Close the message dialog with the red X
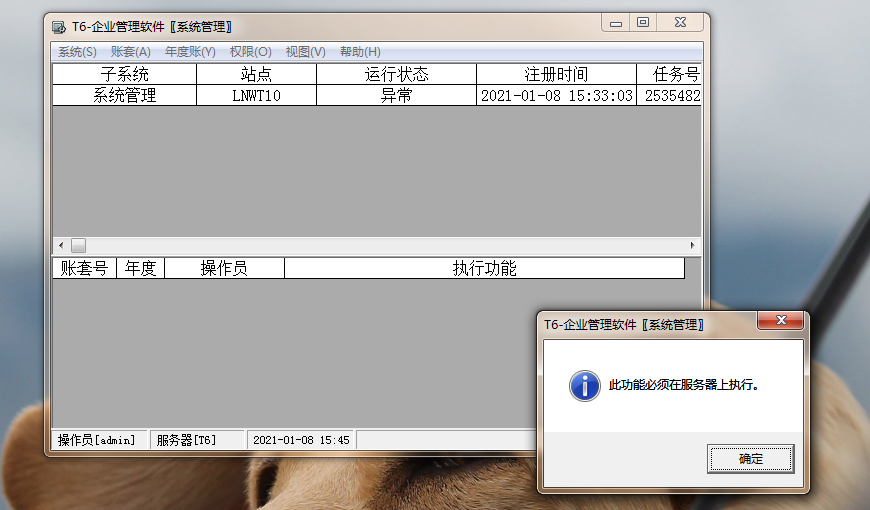The height and width of the screenshot is (510, 870). [x=781, y=320]
